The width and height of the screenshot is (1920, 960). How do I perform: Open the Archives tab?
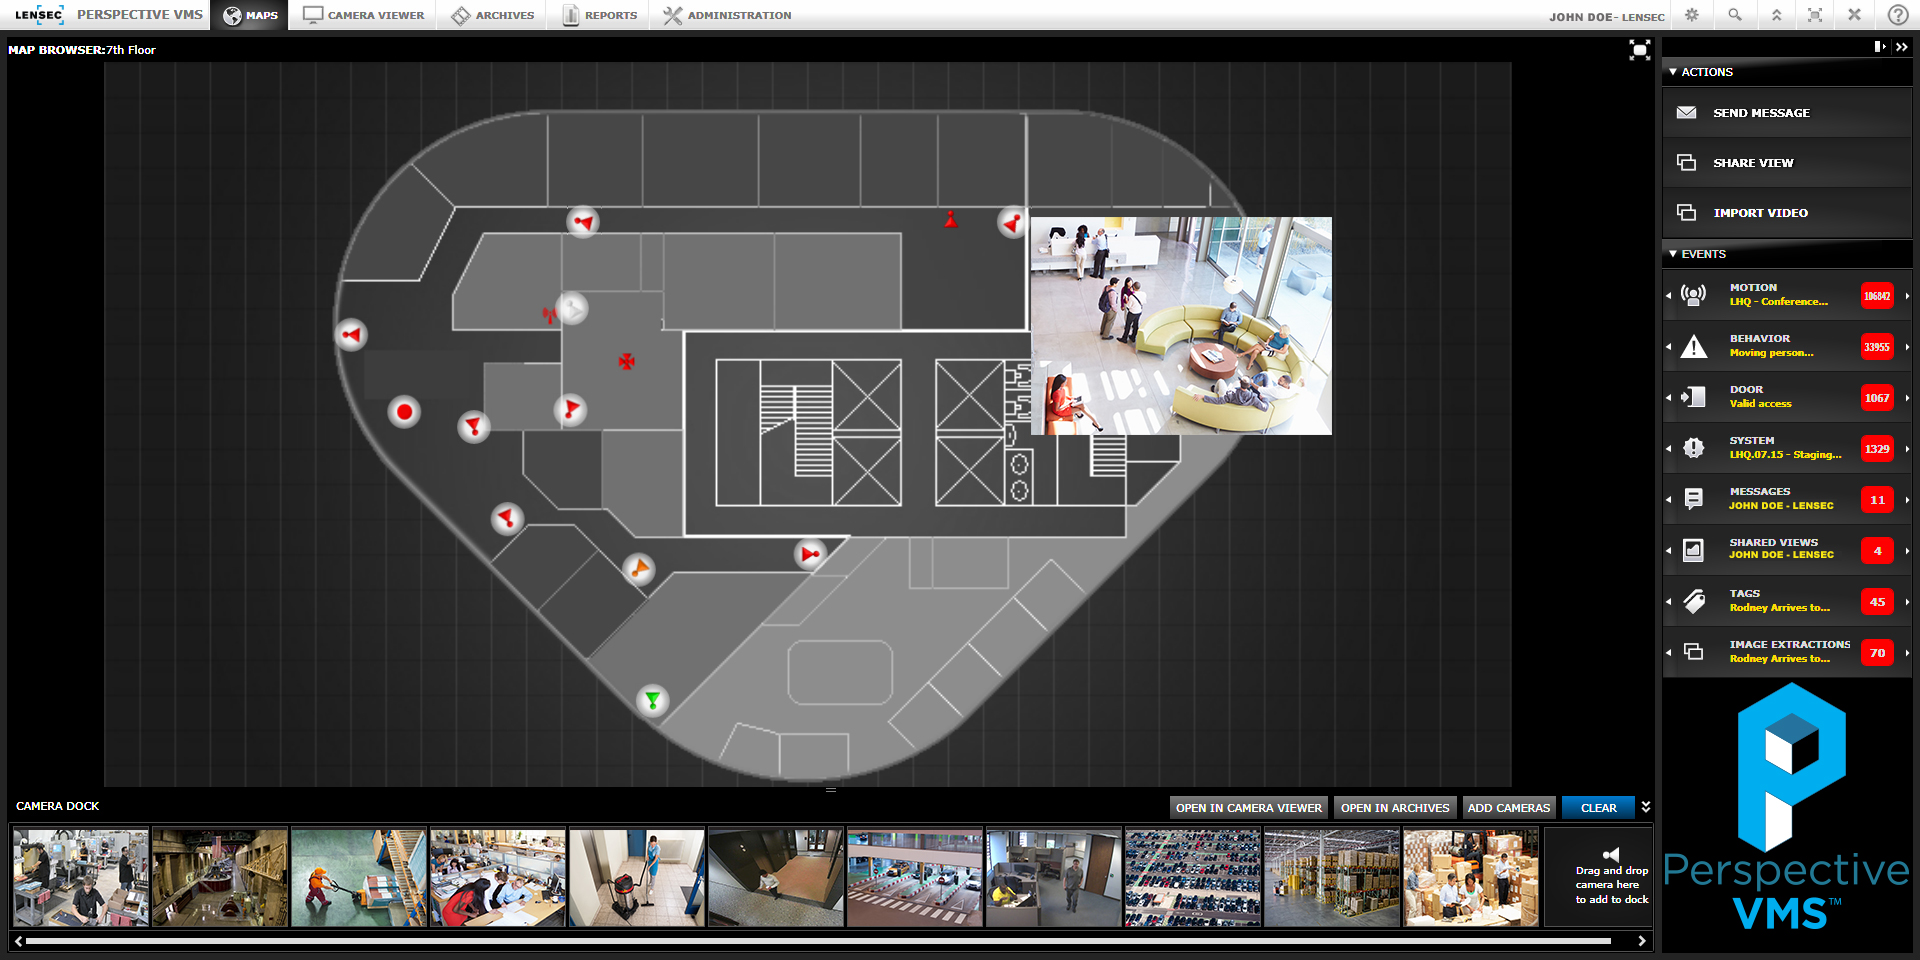[493, 15]
